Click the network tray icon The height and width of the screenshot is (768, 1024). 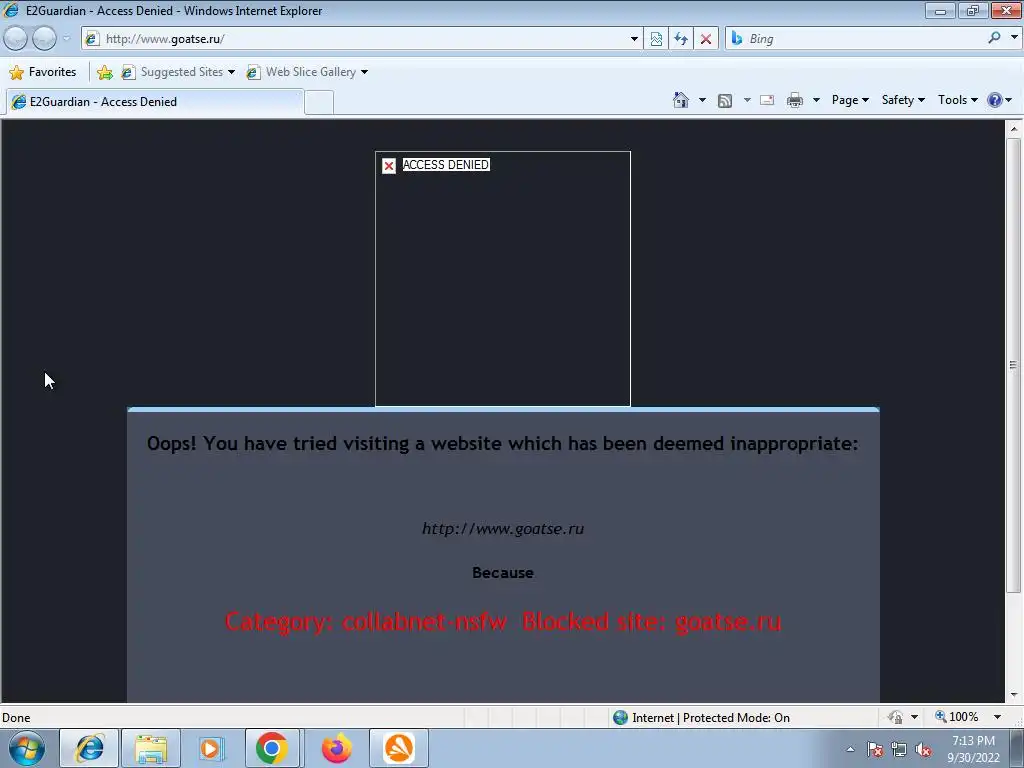point(899,750)
